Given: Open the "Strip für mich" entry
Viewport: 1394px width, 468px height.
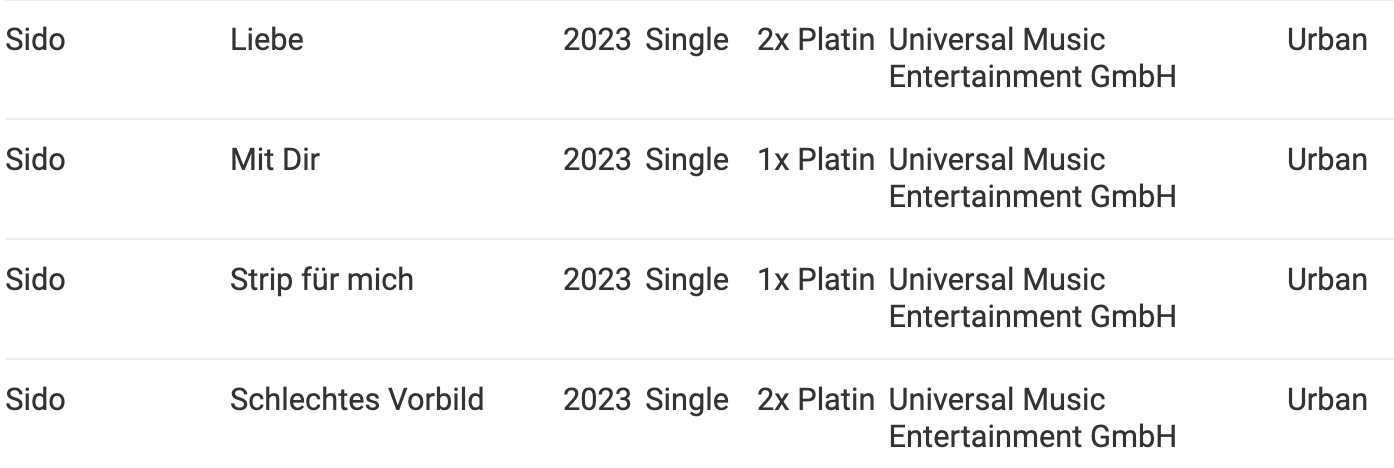Looking at the screenshot, I should pyautogui.click(x=322, y=280).
